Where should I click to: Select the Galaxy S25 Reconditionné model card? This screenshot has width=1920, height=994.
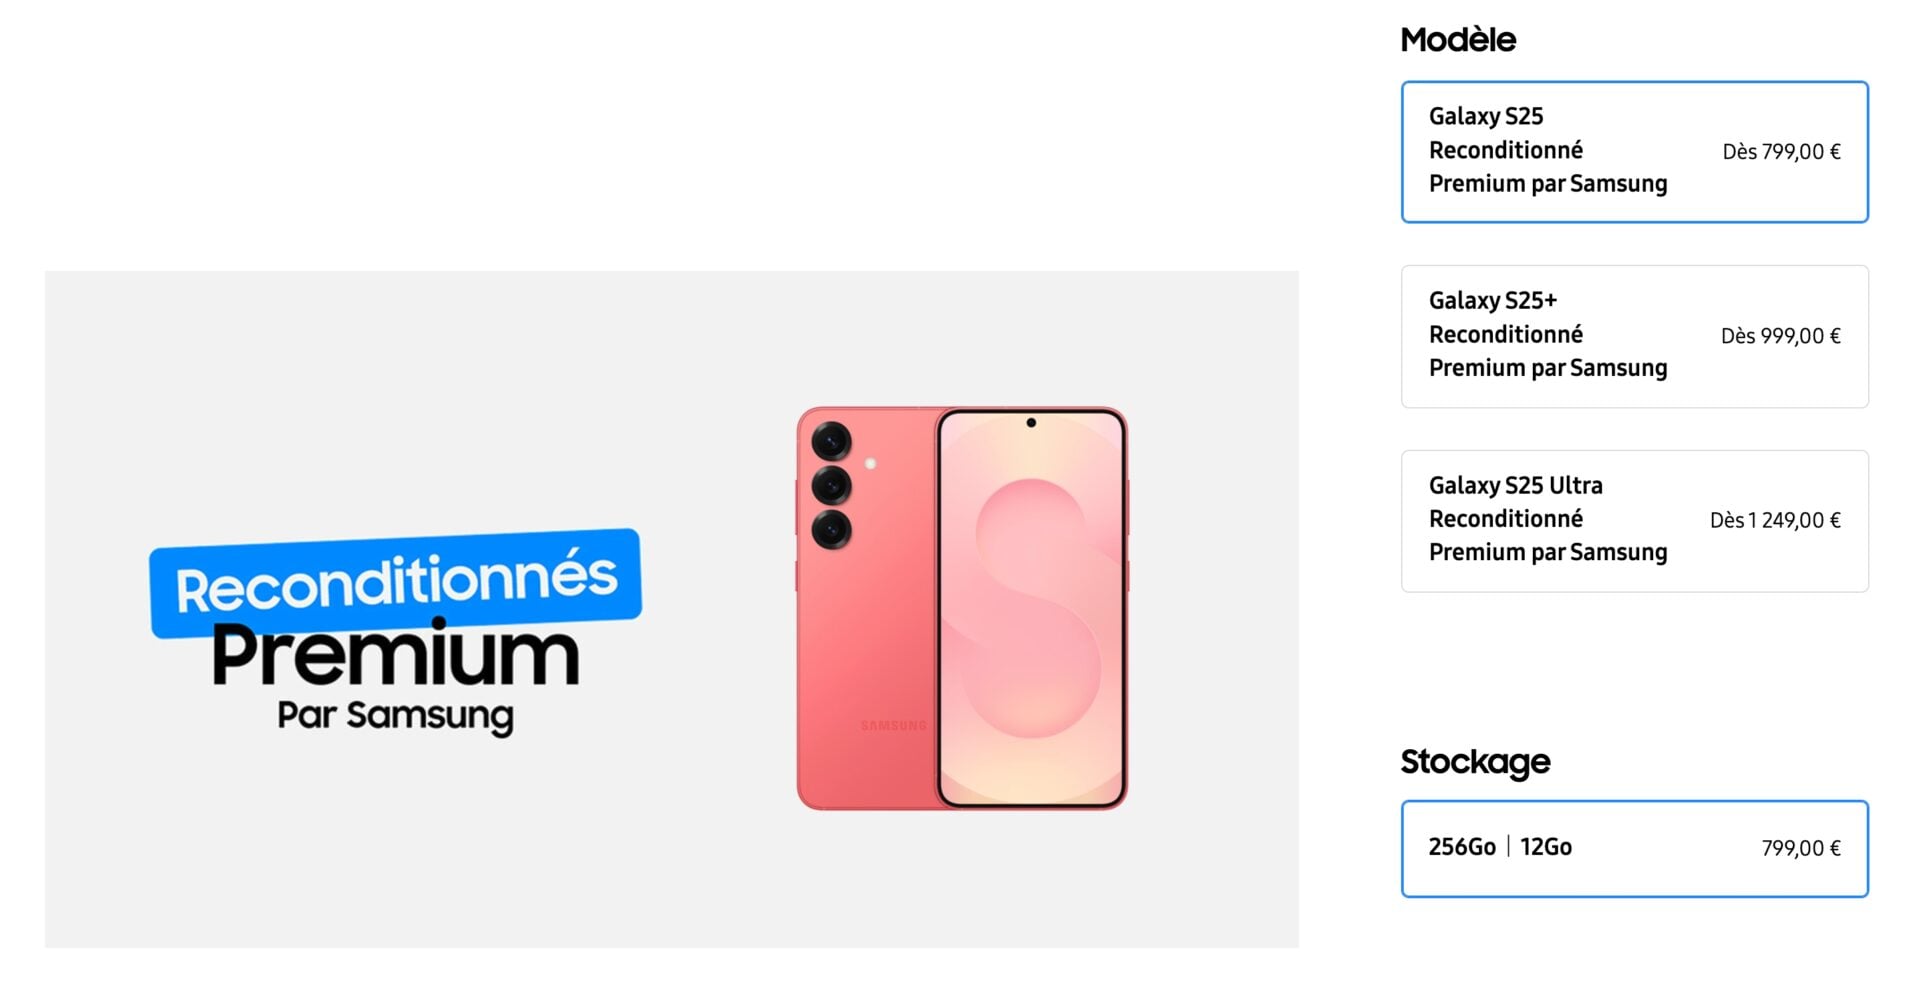click(1634, 150)
